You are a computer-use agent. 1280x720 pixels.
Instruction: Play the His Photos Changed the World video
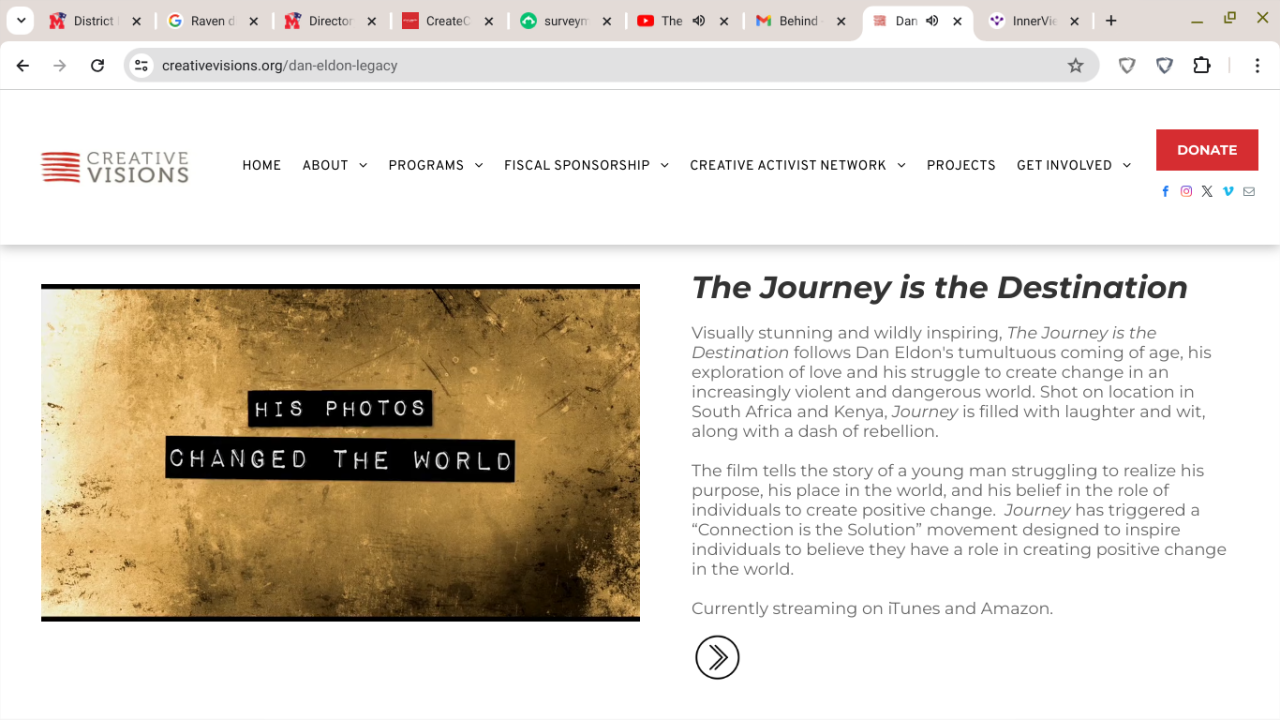340,453
